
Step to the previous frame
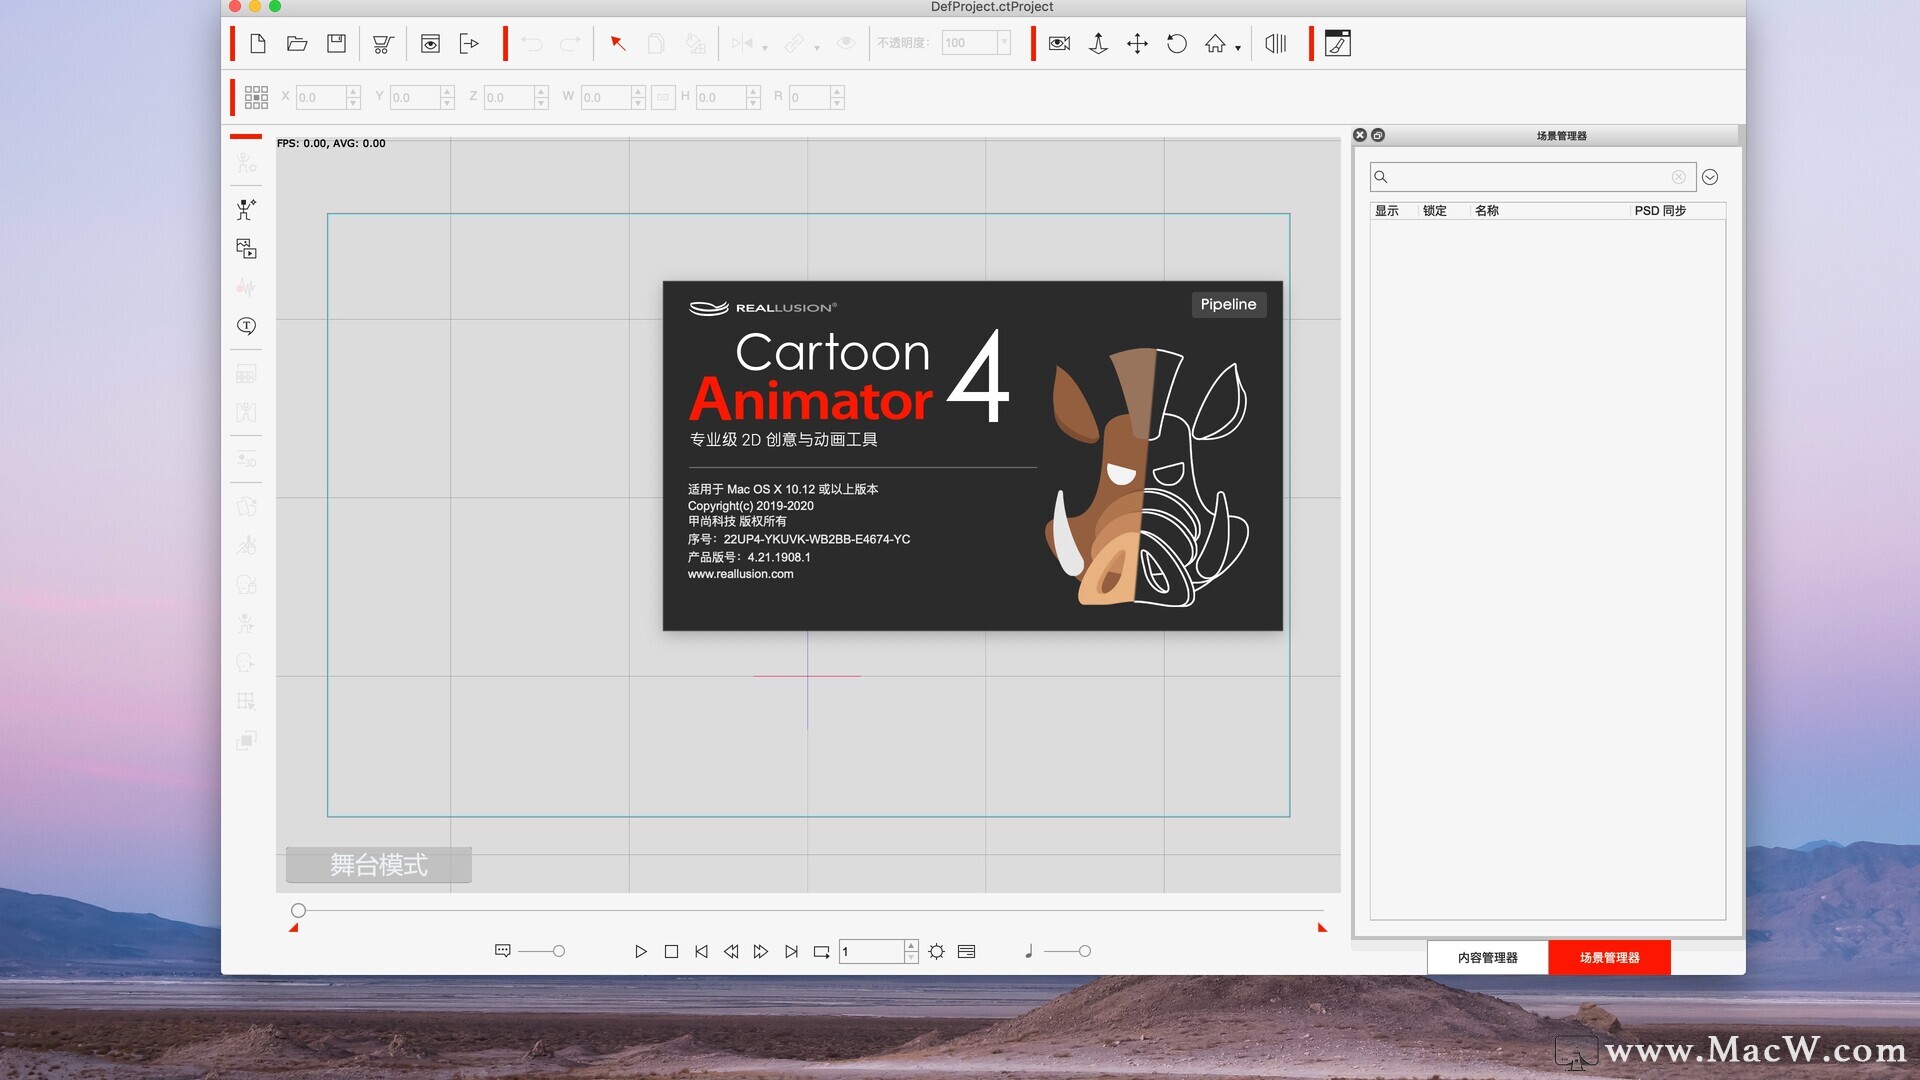tap(731, 952)
